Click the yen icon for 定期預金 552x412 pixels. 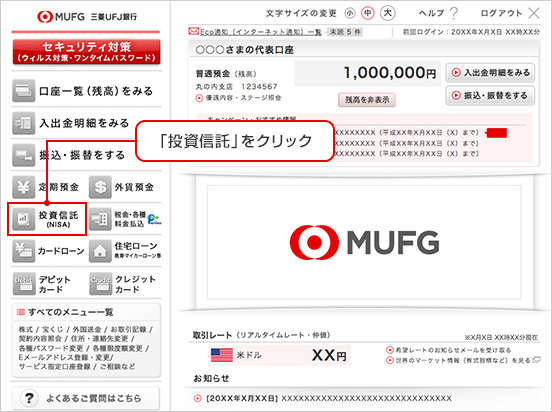24,187
